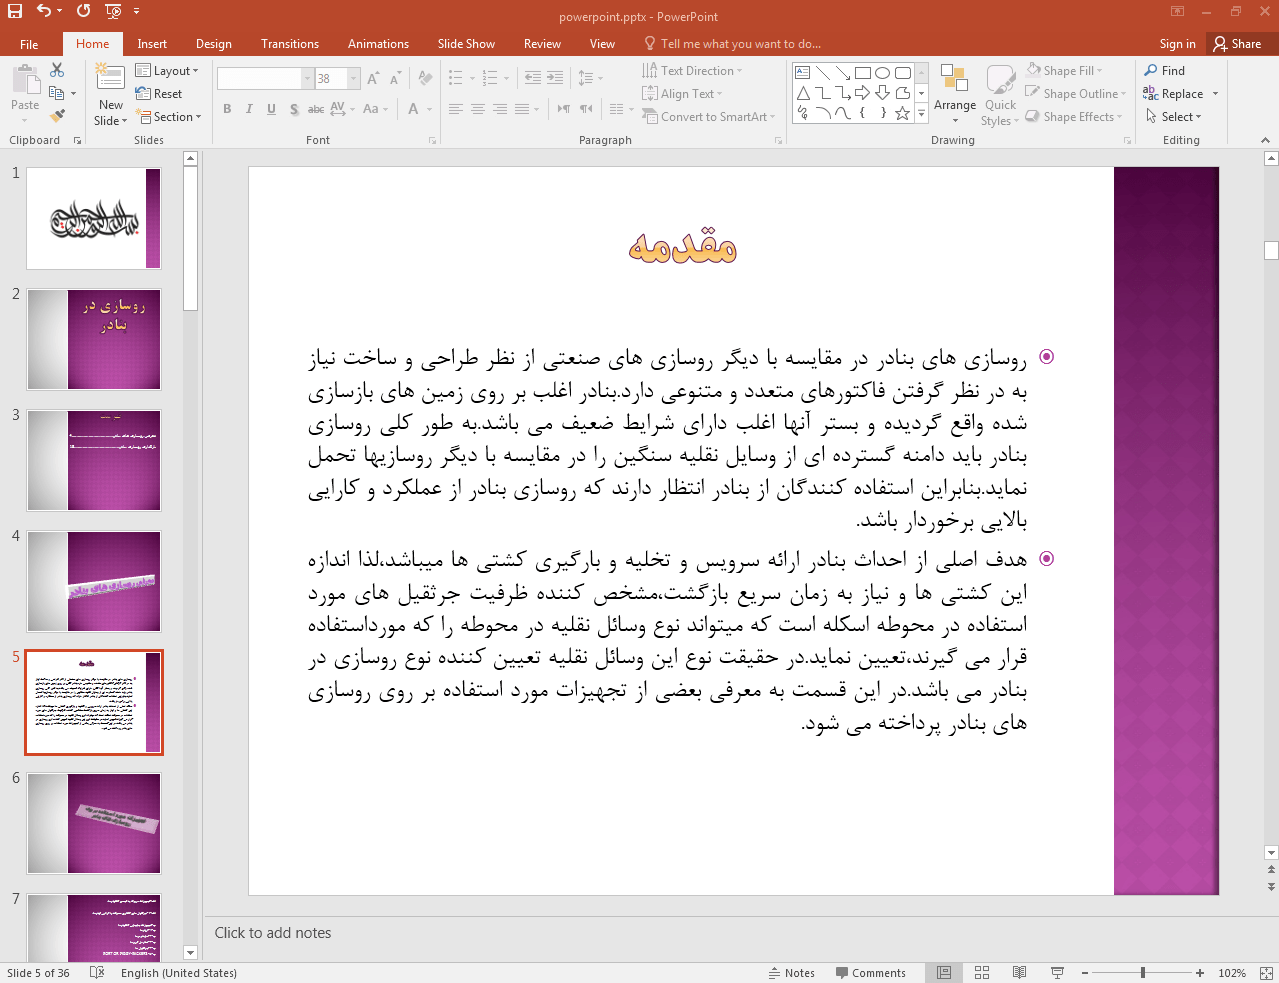The image size is (1279, 983).
Task: Open the Design ribbon tab
Action: (x=214, y=44)
